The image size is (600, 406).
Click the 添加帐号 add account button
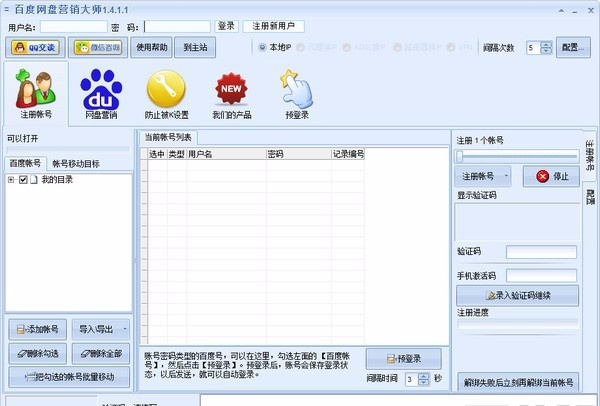pos(38,329)
